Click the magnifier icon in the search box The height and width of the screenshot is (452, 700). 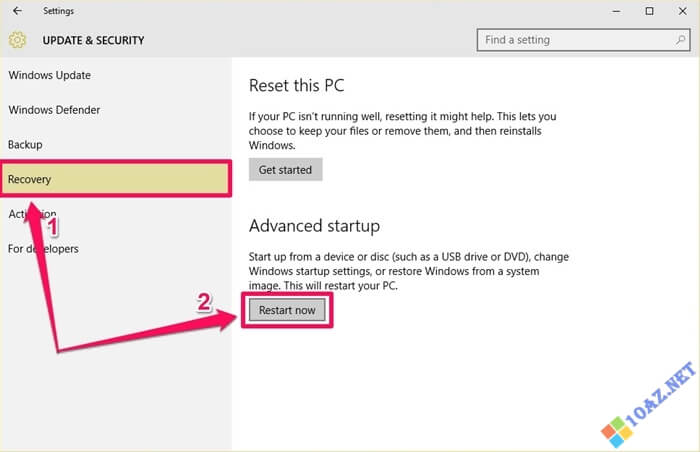(x=675, y=40)
